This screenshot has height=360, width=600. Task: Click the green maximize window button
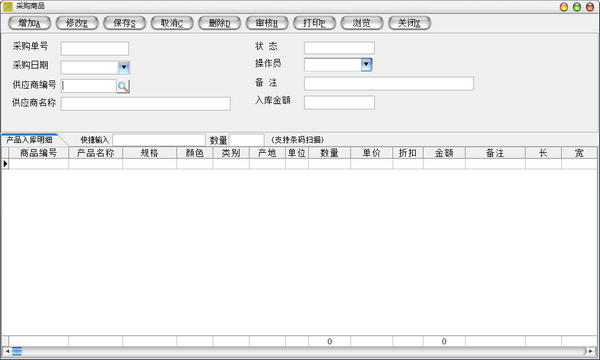577,7
